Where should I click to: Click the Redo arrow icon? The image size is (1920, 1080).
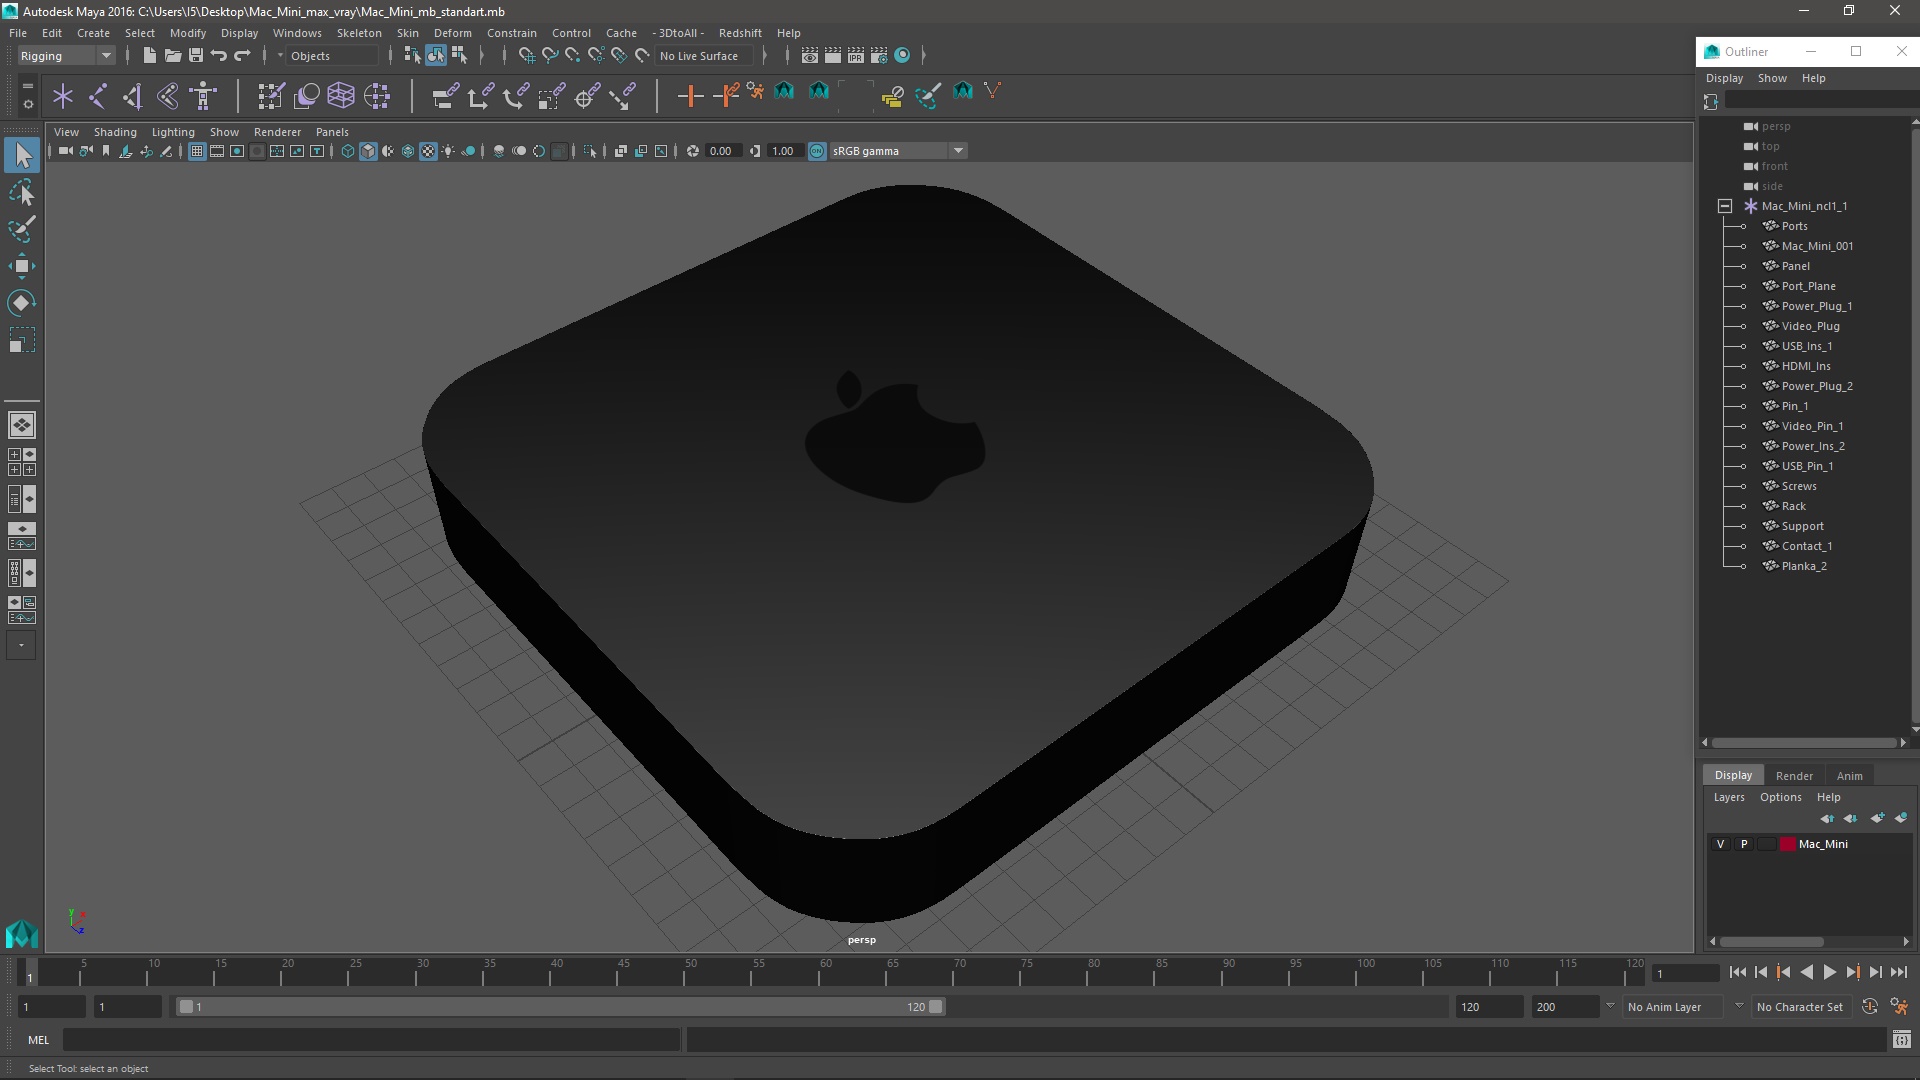(242, 56)
